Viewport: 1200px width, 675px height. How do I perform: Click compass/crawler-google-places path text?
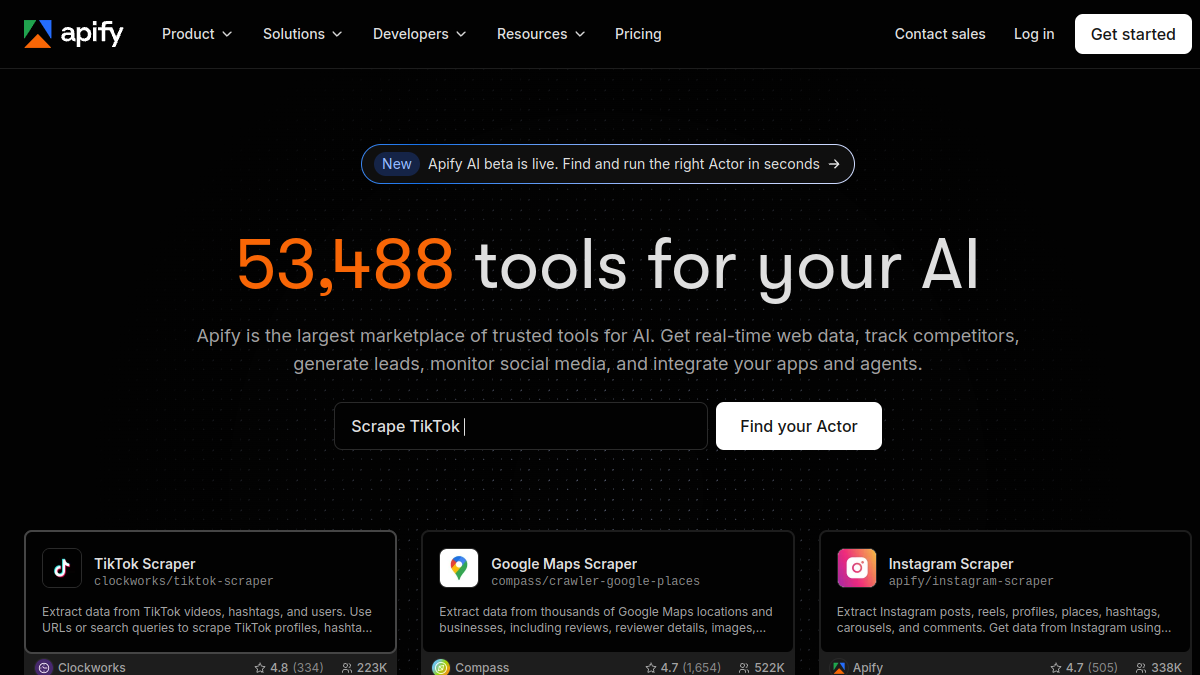[x=596, y=581]
